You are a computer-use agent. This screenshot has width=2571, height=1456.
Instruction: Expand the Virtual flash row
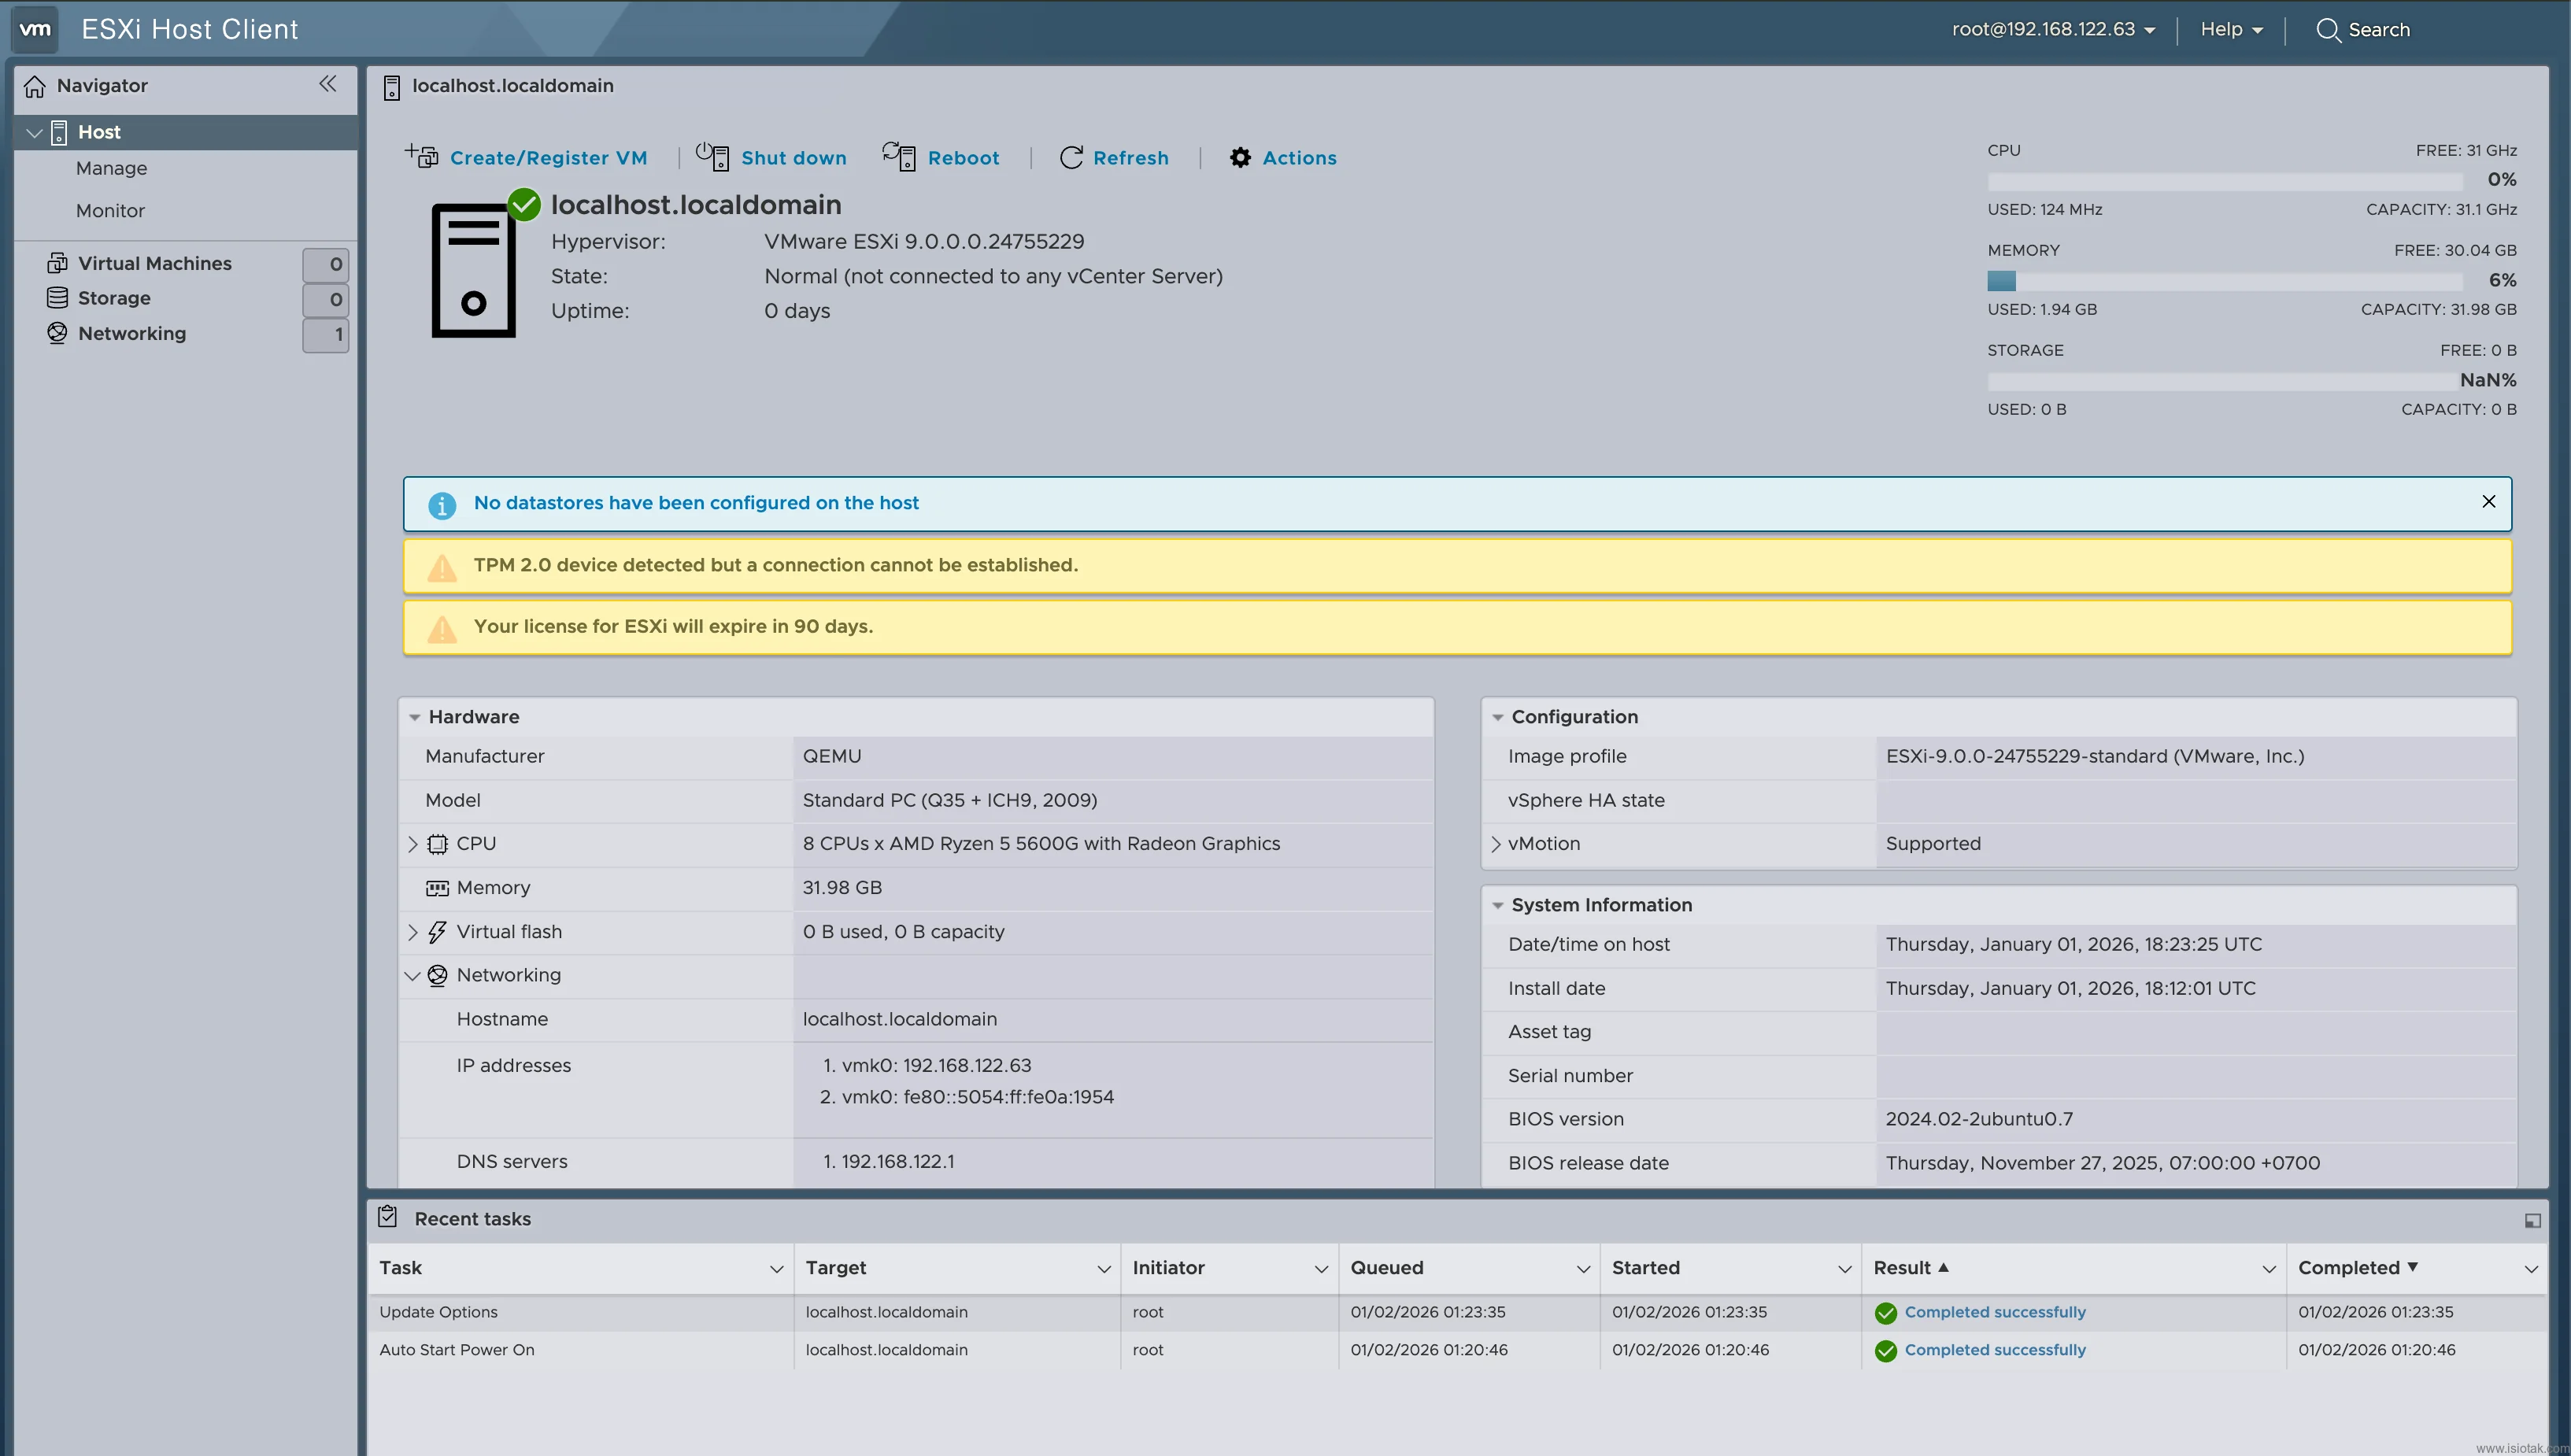point(412,932)
